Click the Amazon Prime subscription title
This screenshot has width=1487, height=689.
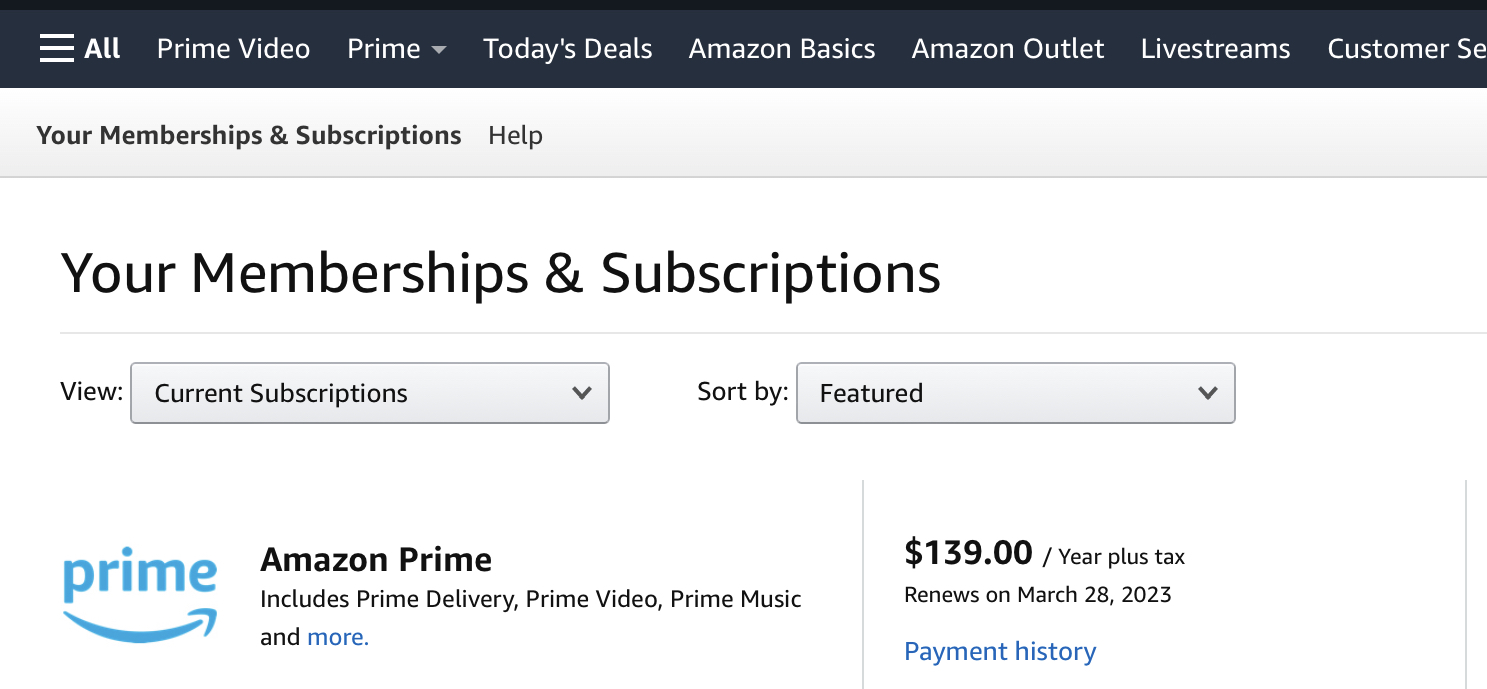click(376, 560)
